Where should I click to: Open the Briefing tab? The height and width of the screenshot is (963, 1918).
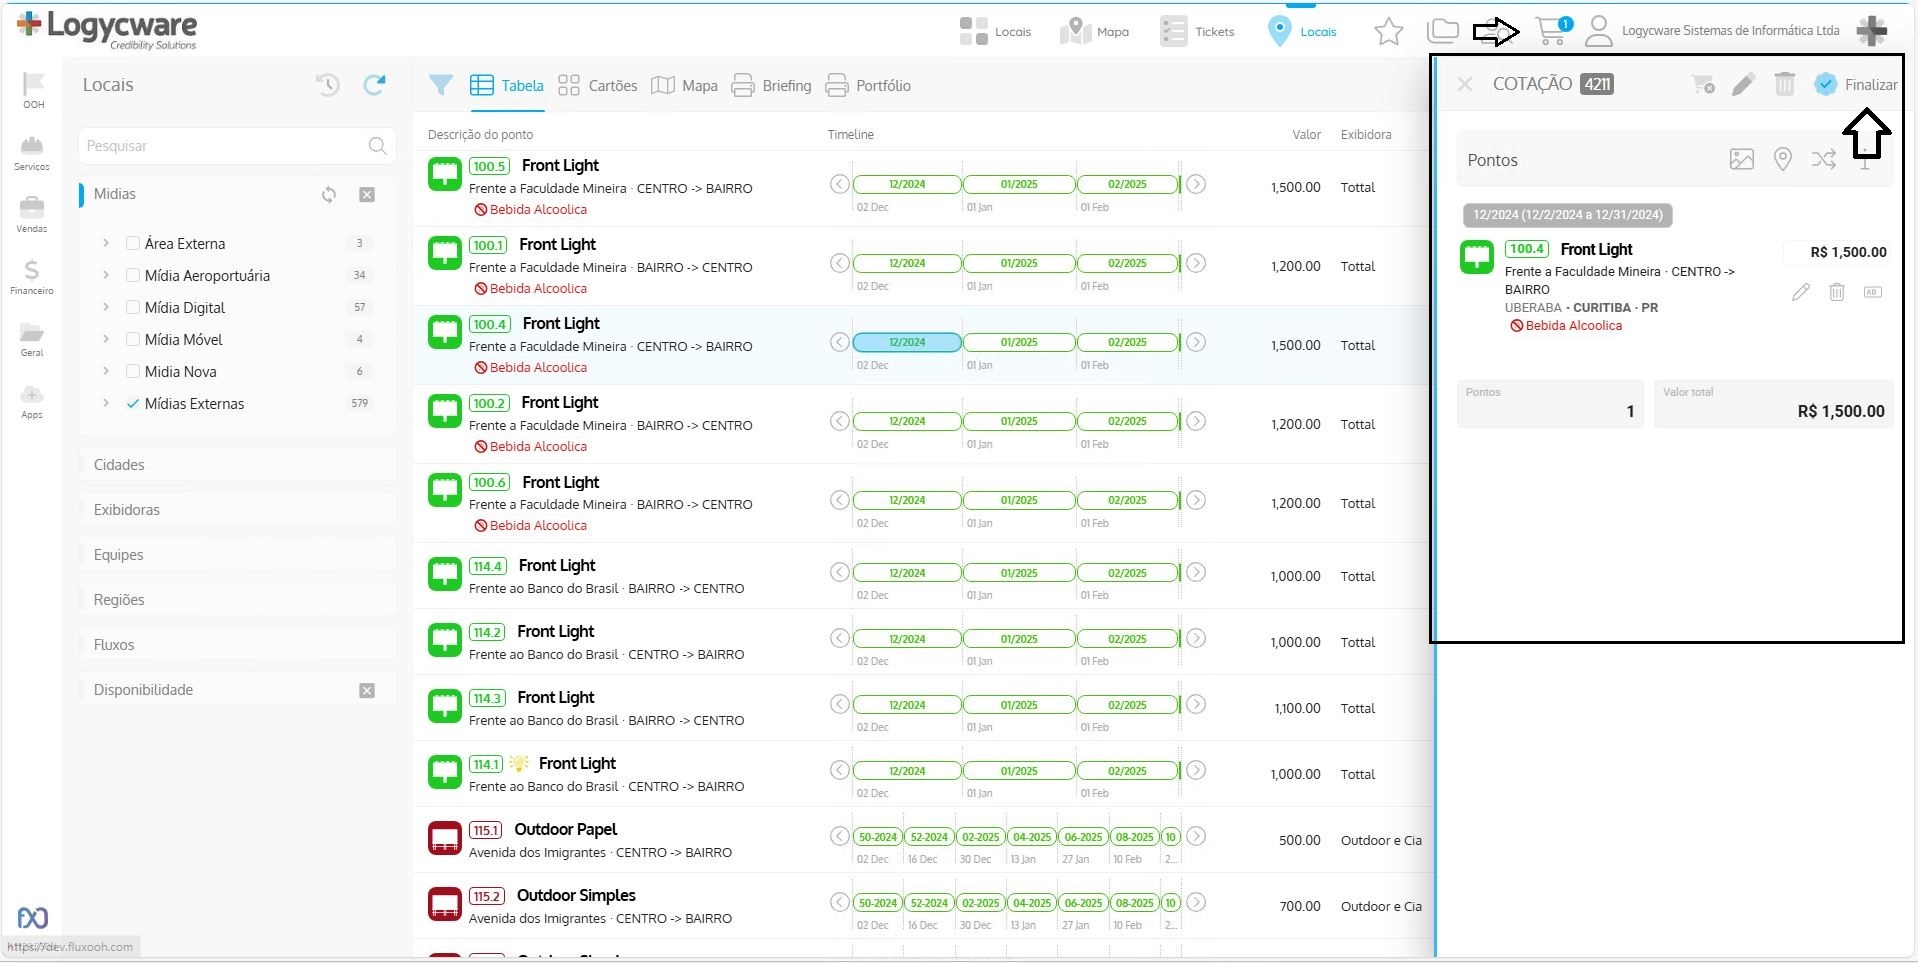point(771,86)
